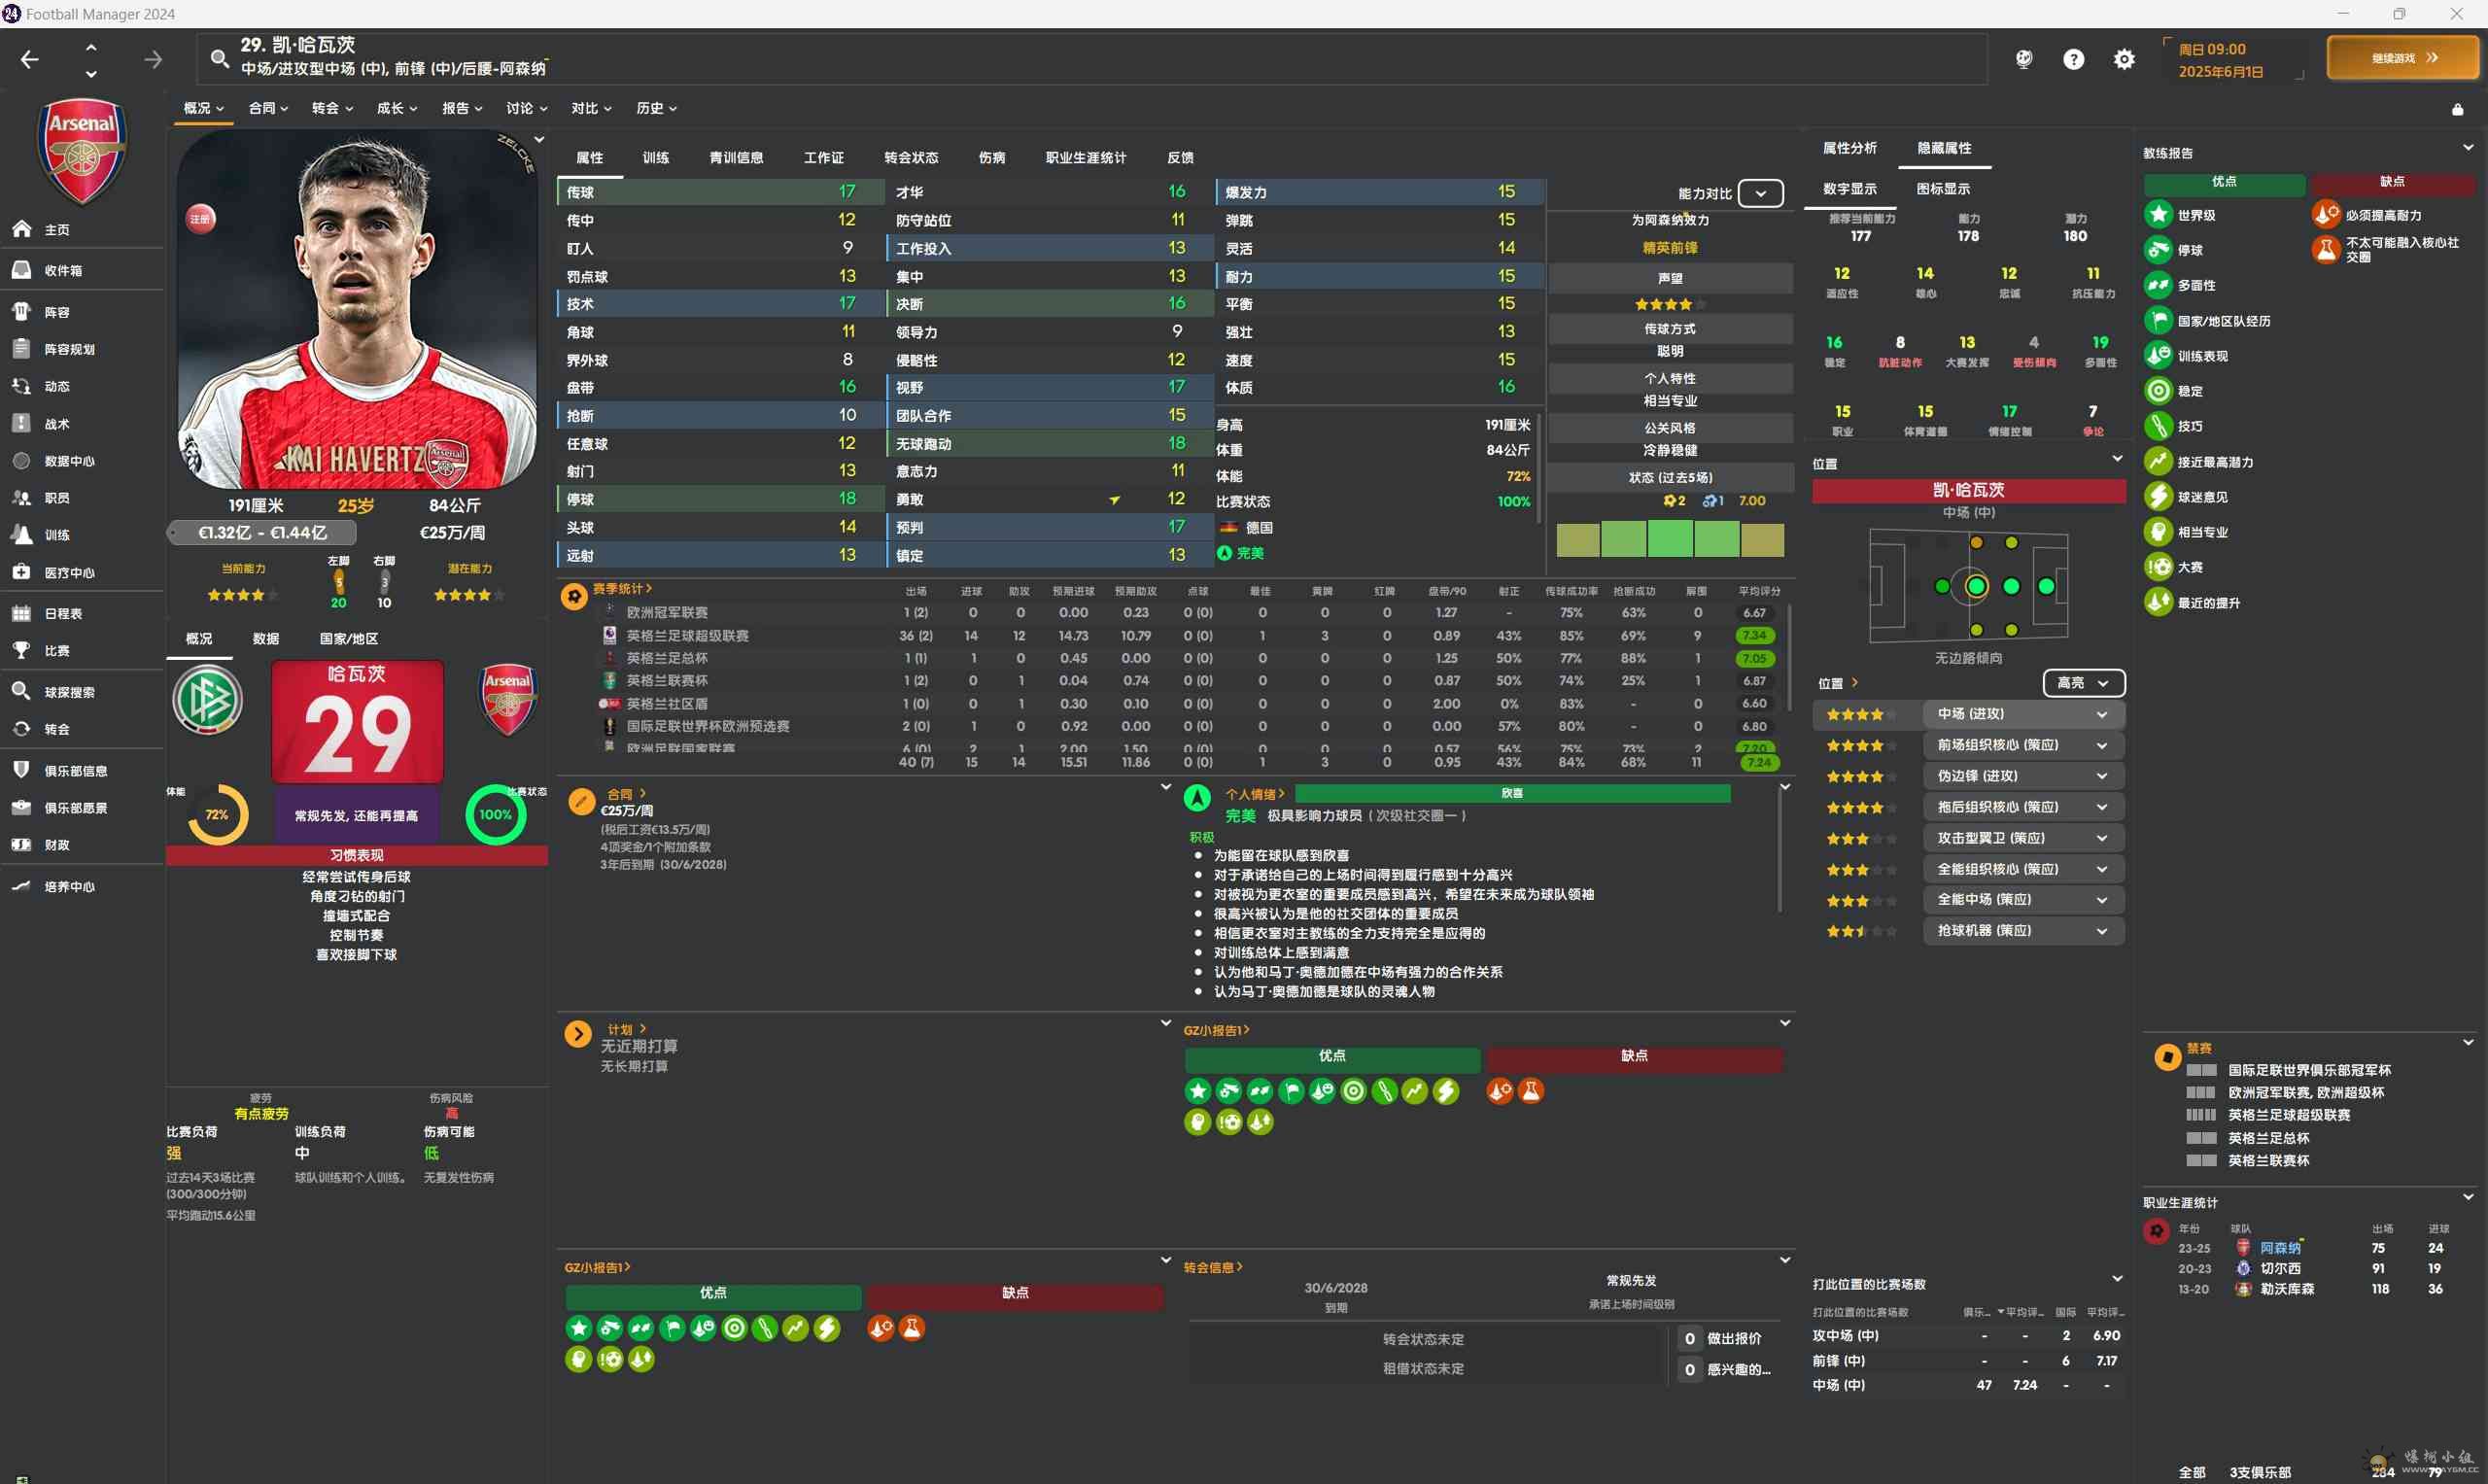Collapse the 禁赛 panel chevron

2468,1042
